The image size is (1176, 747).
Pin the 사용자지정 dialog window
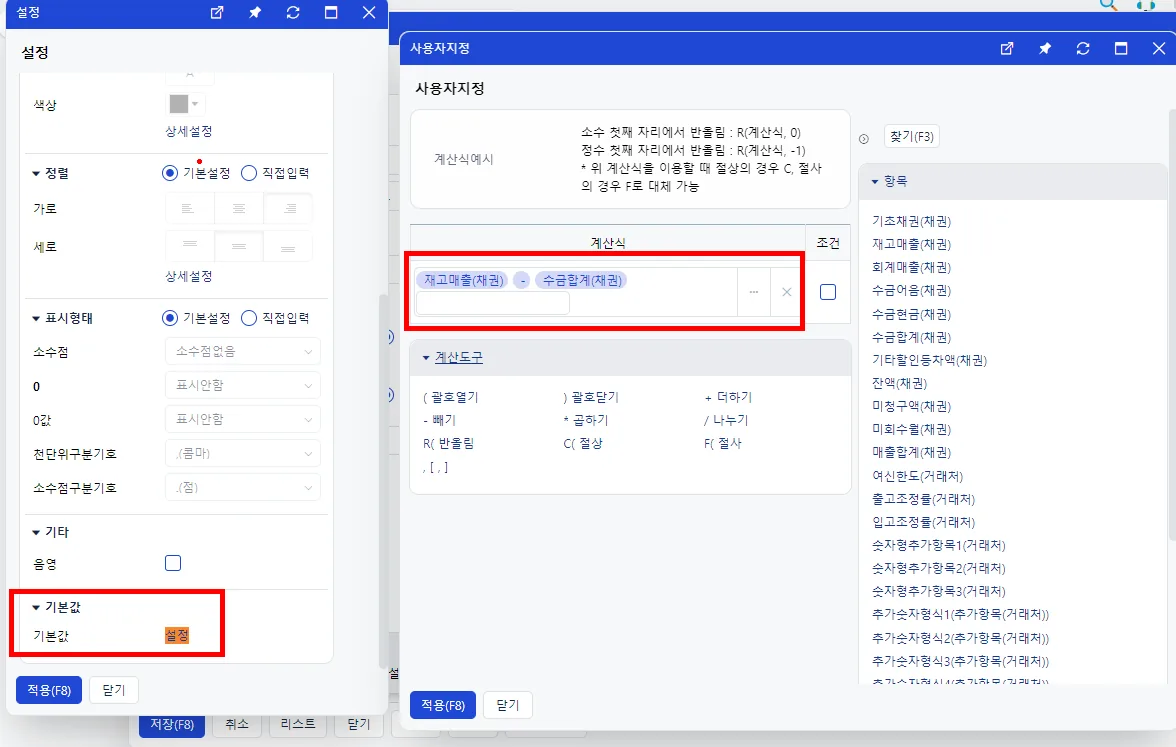1045,49
